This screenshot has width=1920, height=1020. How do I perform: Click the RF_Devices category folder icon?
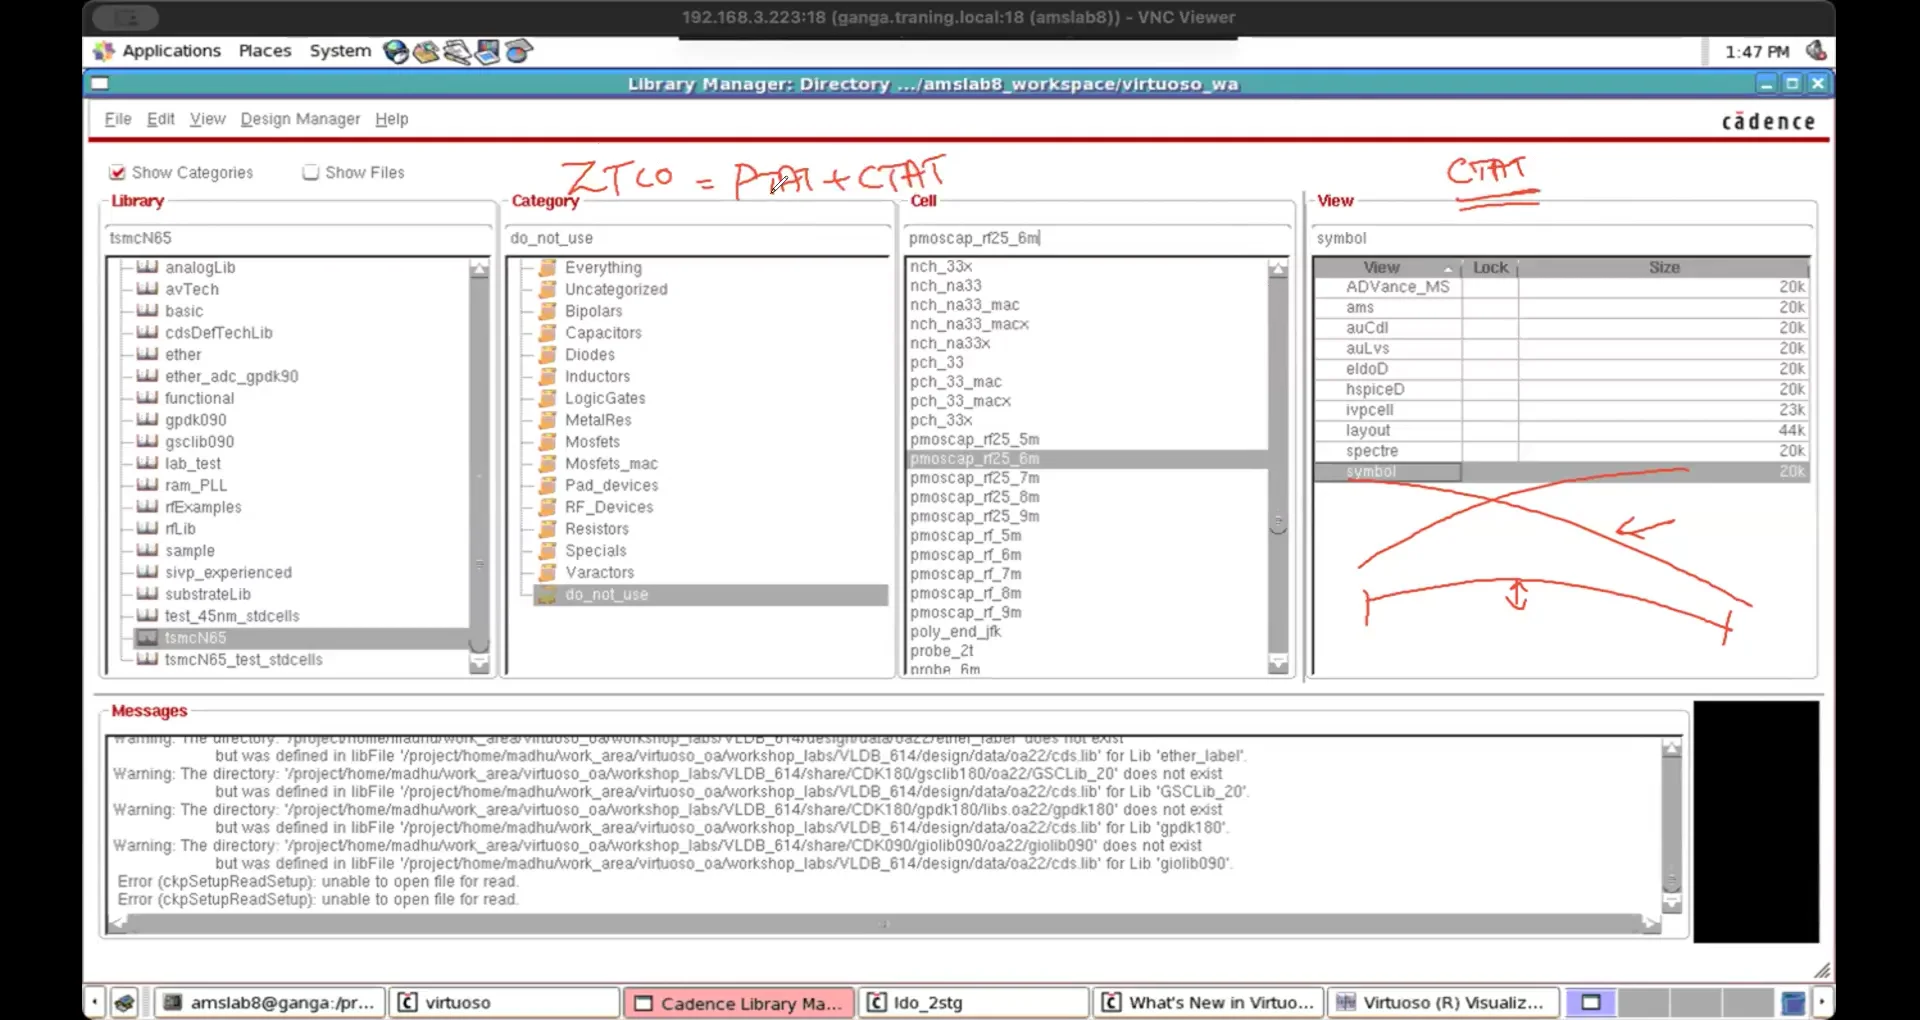coord(547,507)
